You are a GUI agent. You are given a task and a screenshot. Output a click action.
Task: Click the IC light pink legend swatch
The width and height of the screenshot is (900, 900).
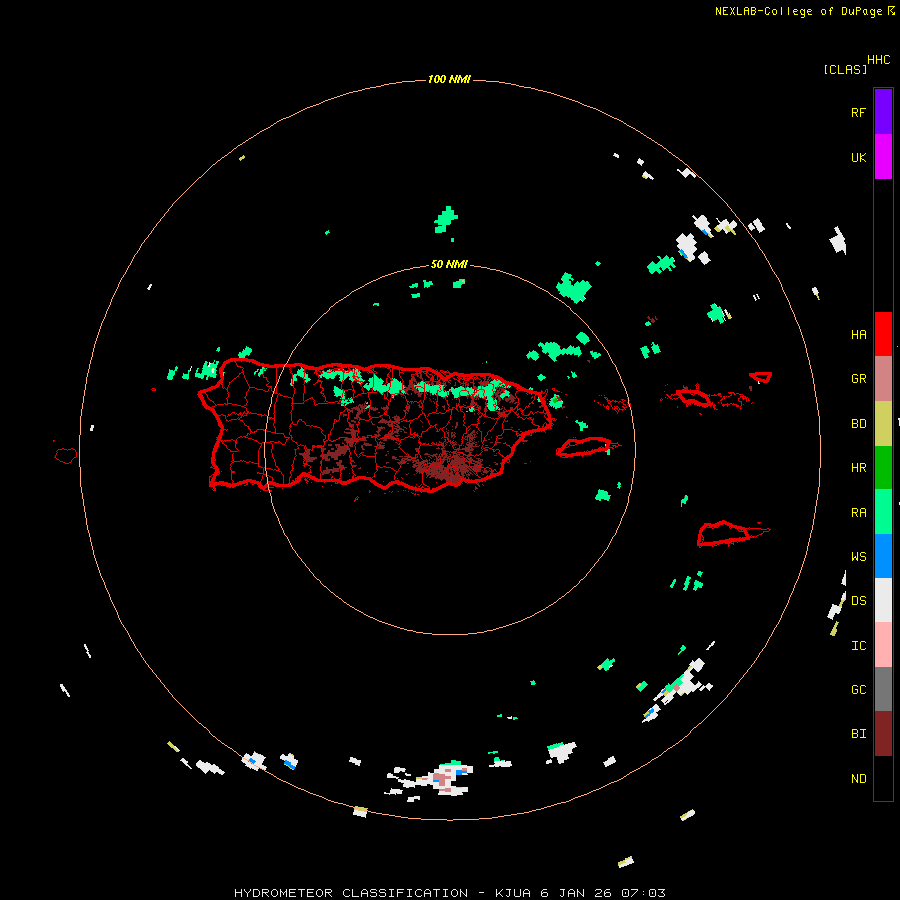(x=883, y=645)
